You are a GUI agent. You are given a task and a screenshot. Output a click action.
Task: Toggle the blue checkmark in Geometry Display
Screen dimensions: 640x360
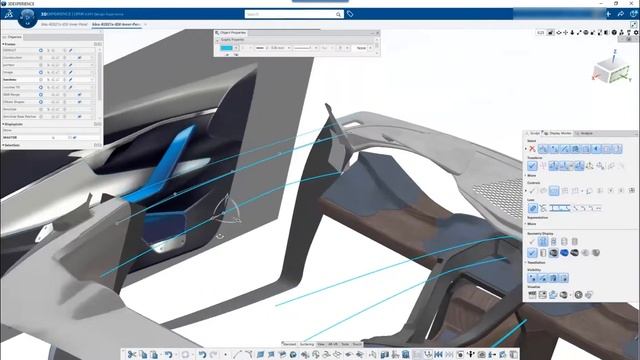532,253
